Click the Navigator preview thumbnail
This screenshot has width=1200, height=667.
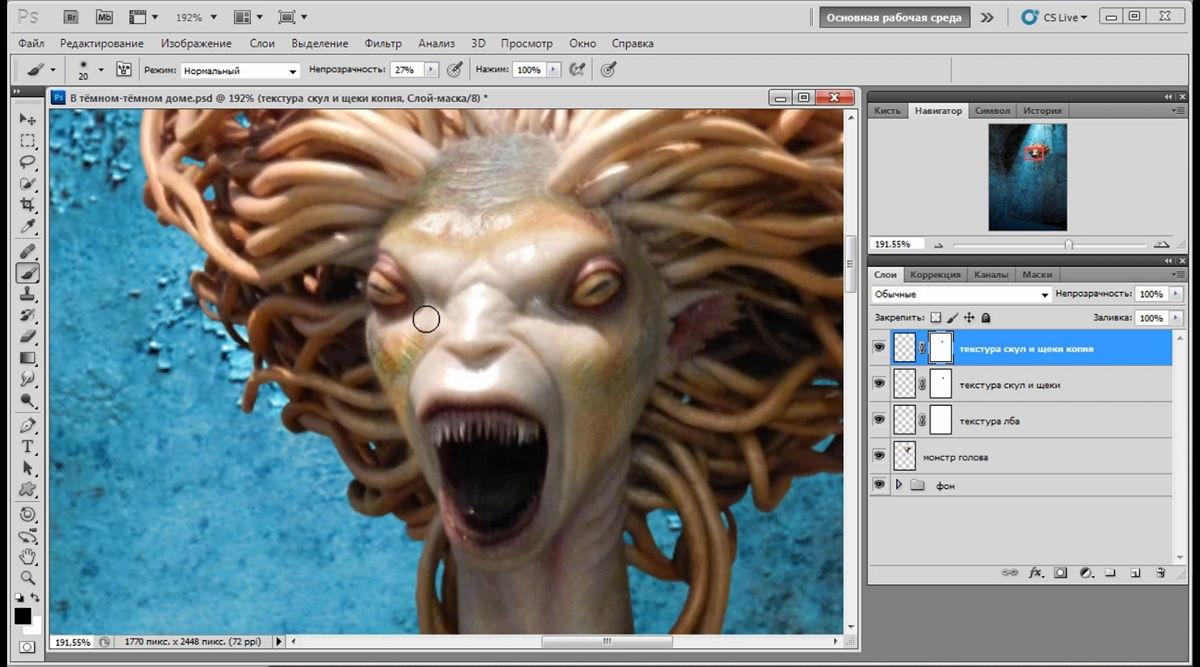pyautogui.click(x=1028, y=176)
